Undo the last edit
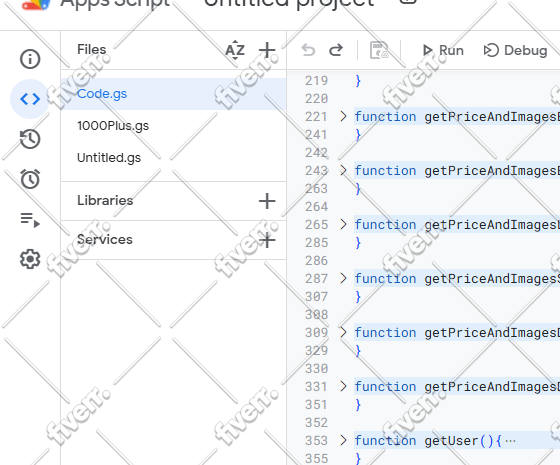This screenshot has width=560, height=465. point(308,50)
